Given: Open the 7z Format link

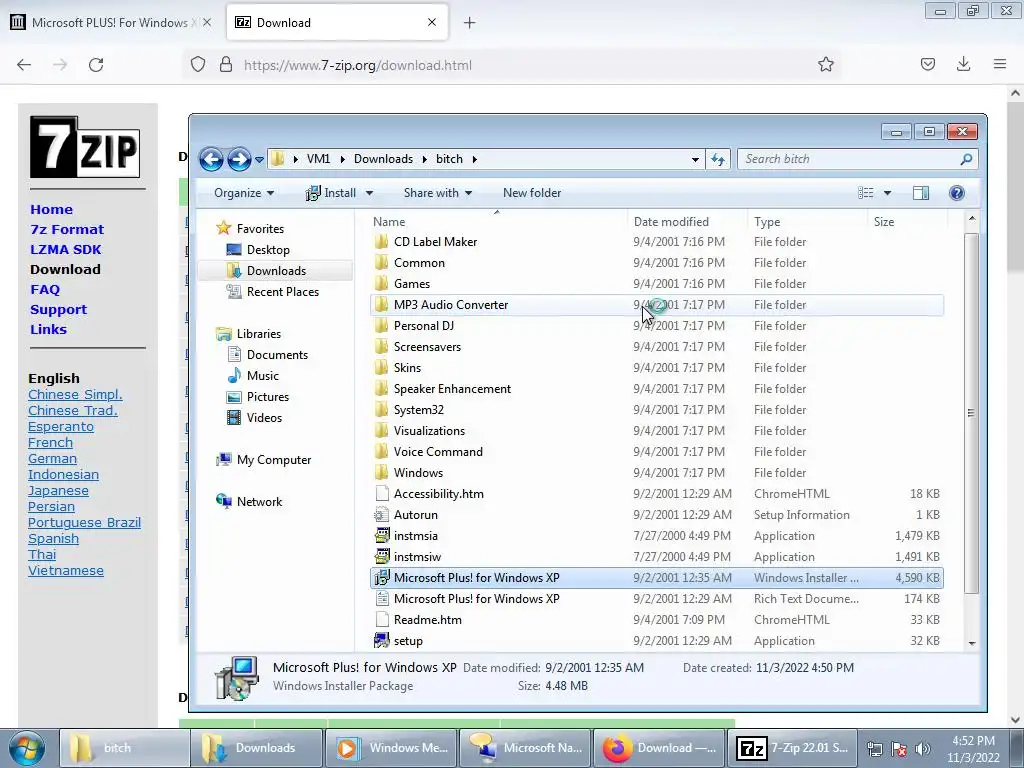Looking at the screenshot, I should pos(67,229).
